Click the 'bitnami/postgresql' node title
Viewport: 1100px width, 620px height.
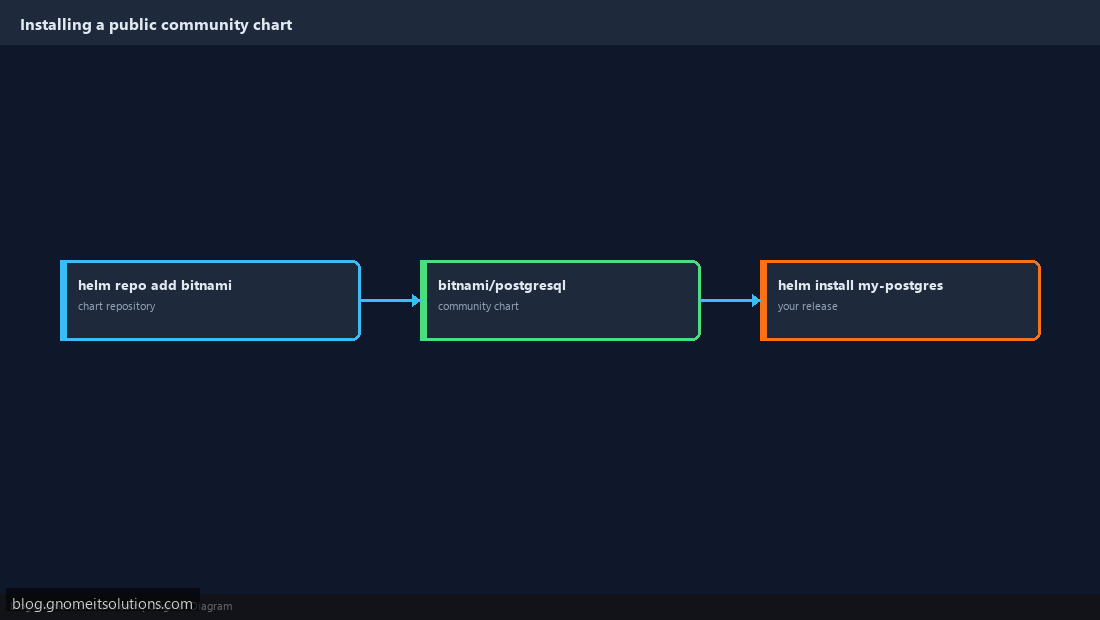coord(502,285)
